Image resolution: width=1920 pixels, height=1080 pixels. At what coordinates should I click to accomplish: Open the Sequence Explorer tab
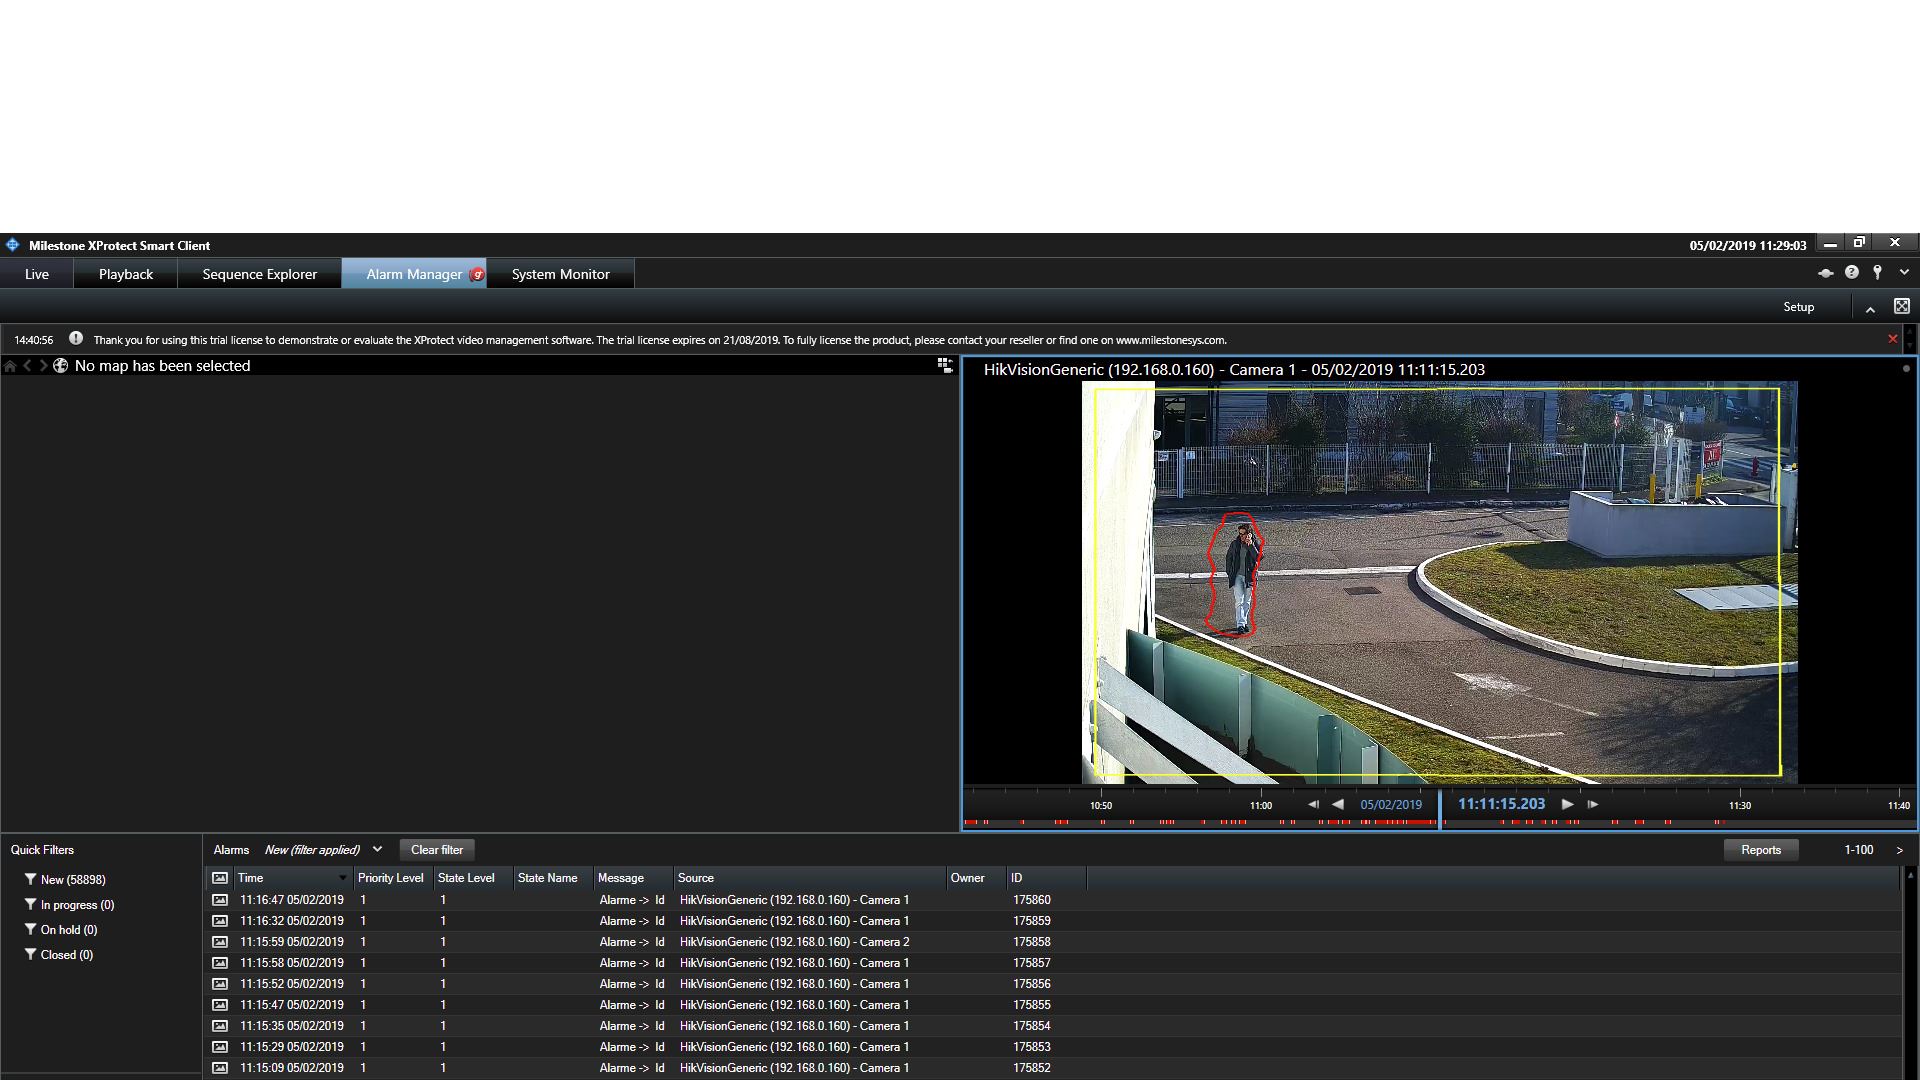tap(260, 274)
